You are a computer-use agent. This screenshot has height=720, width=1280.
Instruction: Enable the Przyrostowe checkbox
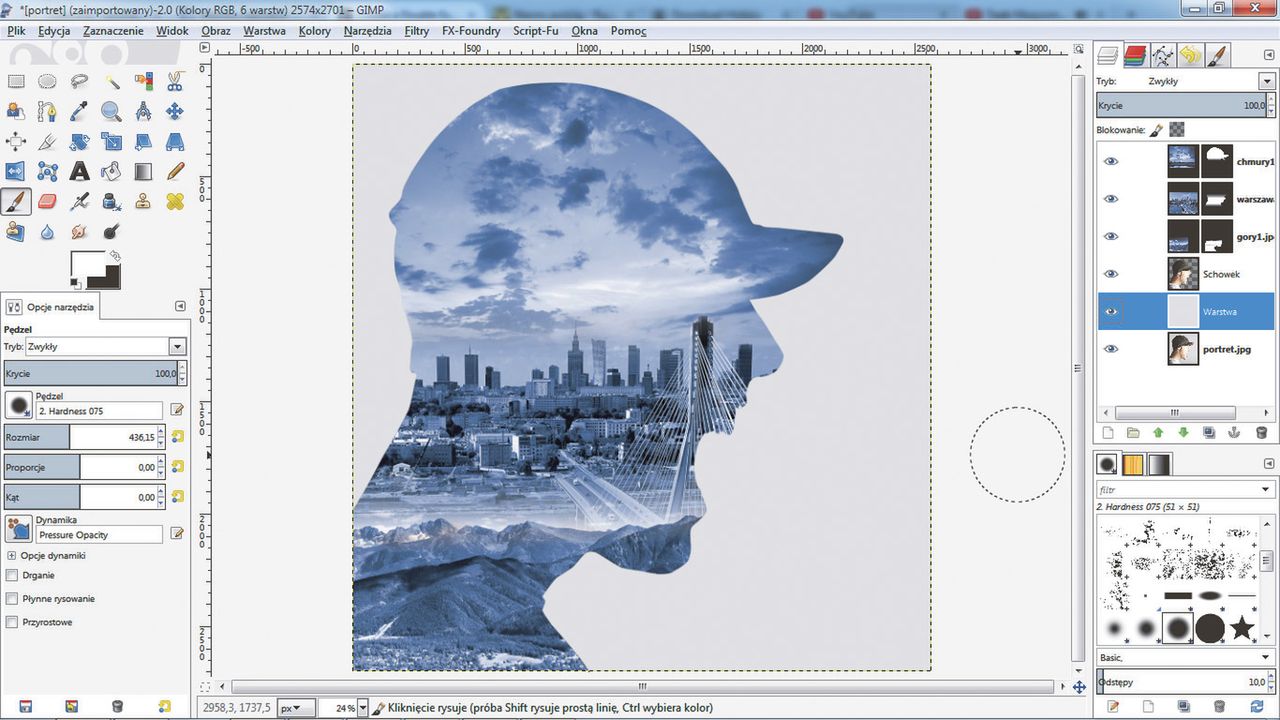pos(12,622)
